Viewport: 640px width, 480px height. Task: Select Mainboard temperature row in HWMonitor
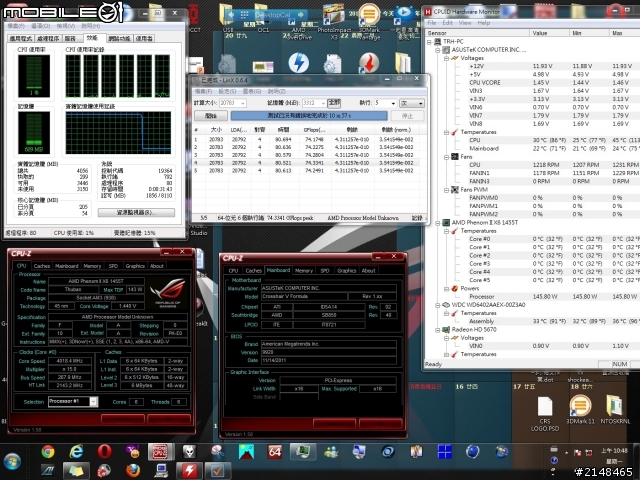[553, 149]
